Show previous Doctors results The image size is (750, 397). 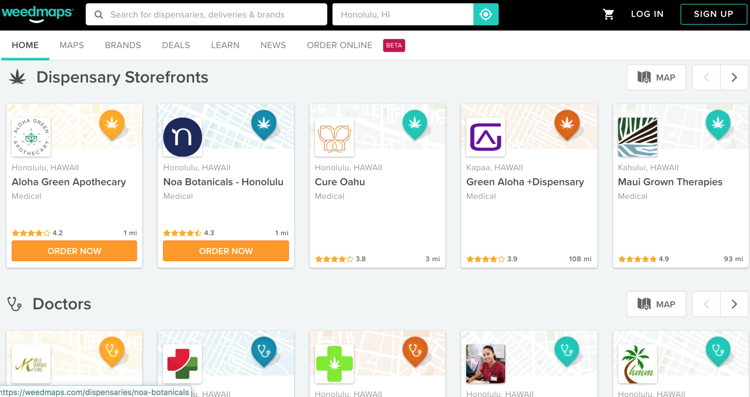706,304
